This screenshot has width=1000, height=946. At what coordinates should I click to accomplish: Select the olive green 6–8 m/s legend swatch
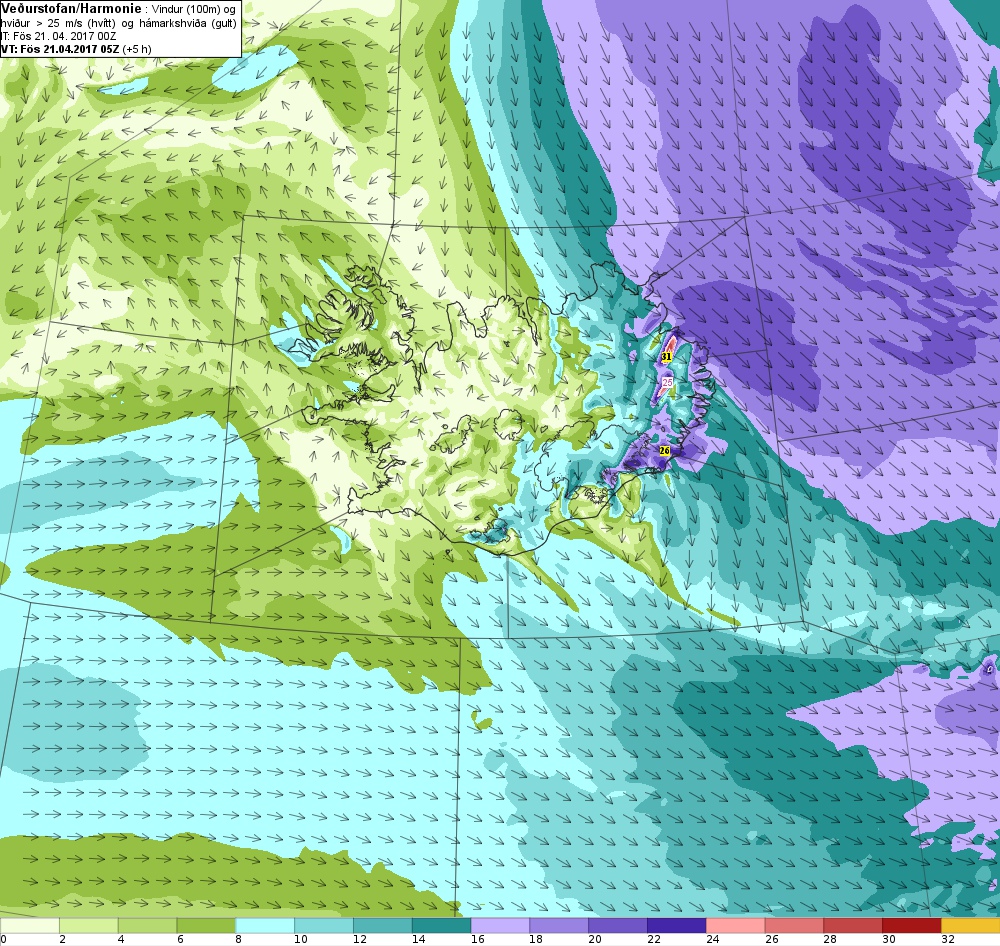pos(206,925)
